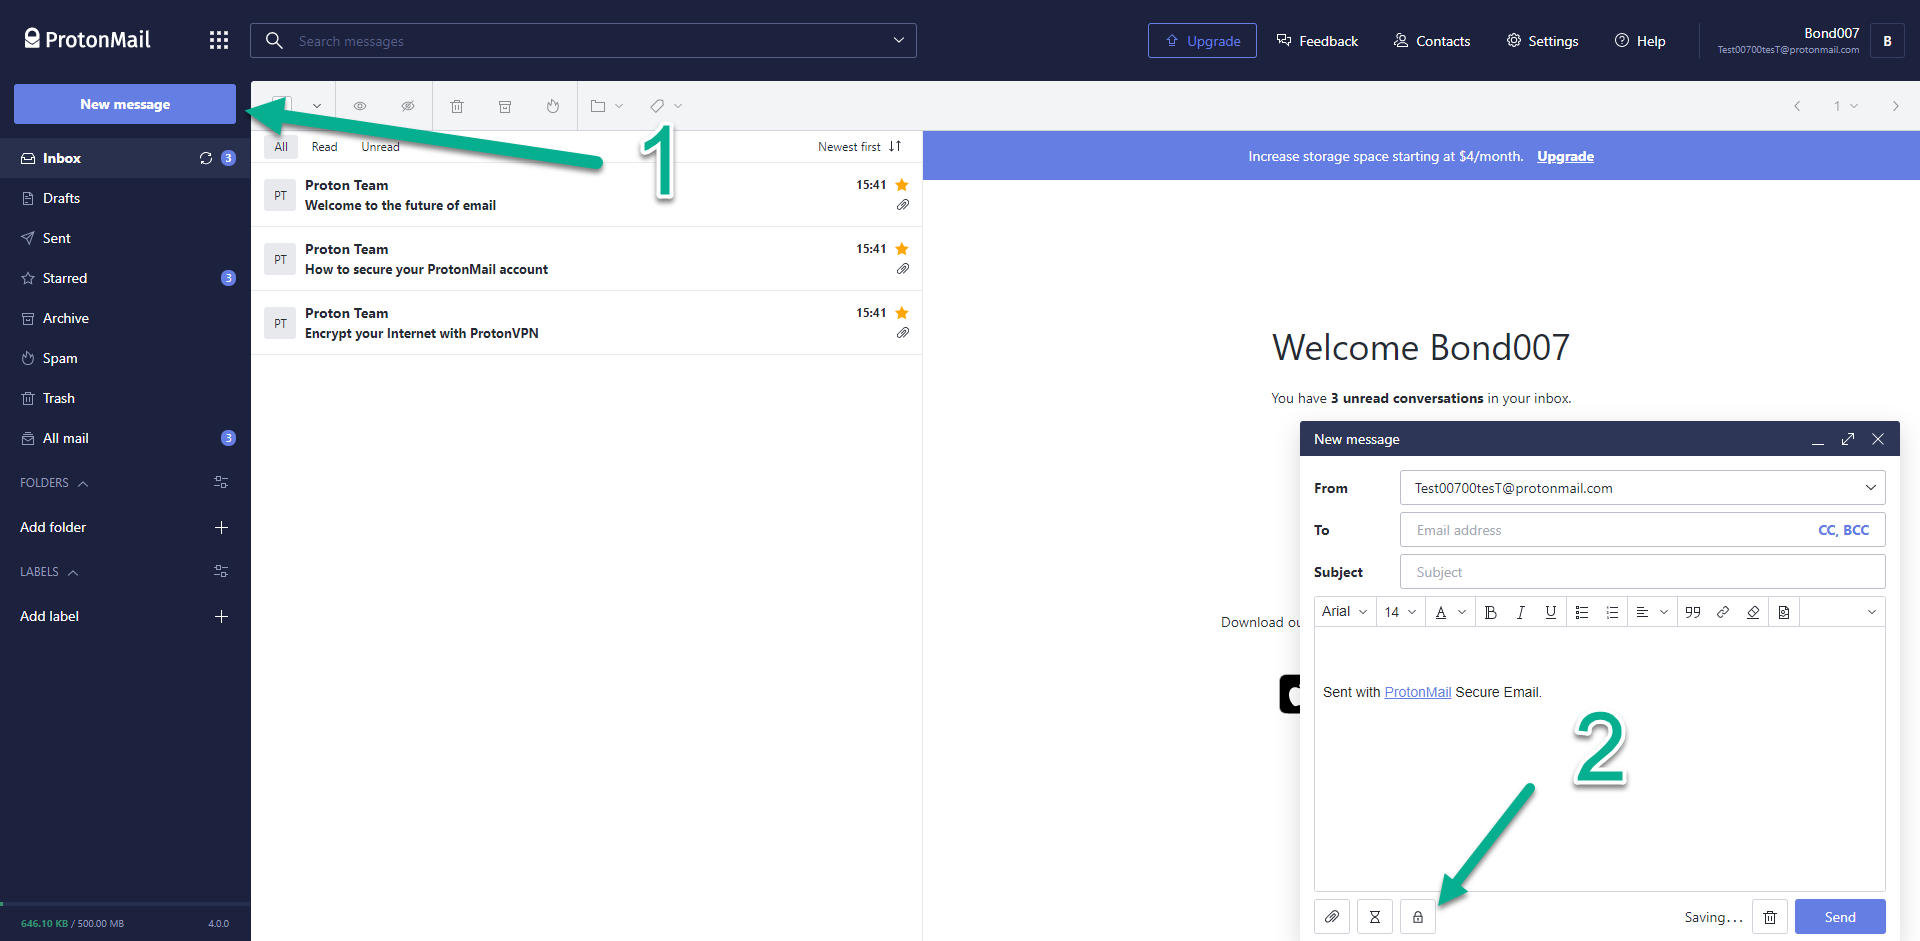1920x941 pixels.
Task: Open the Proton apps grid menu
Action: pyautogui.click(x=219, y=40)
